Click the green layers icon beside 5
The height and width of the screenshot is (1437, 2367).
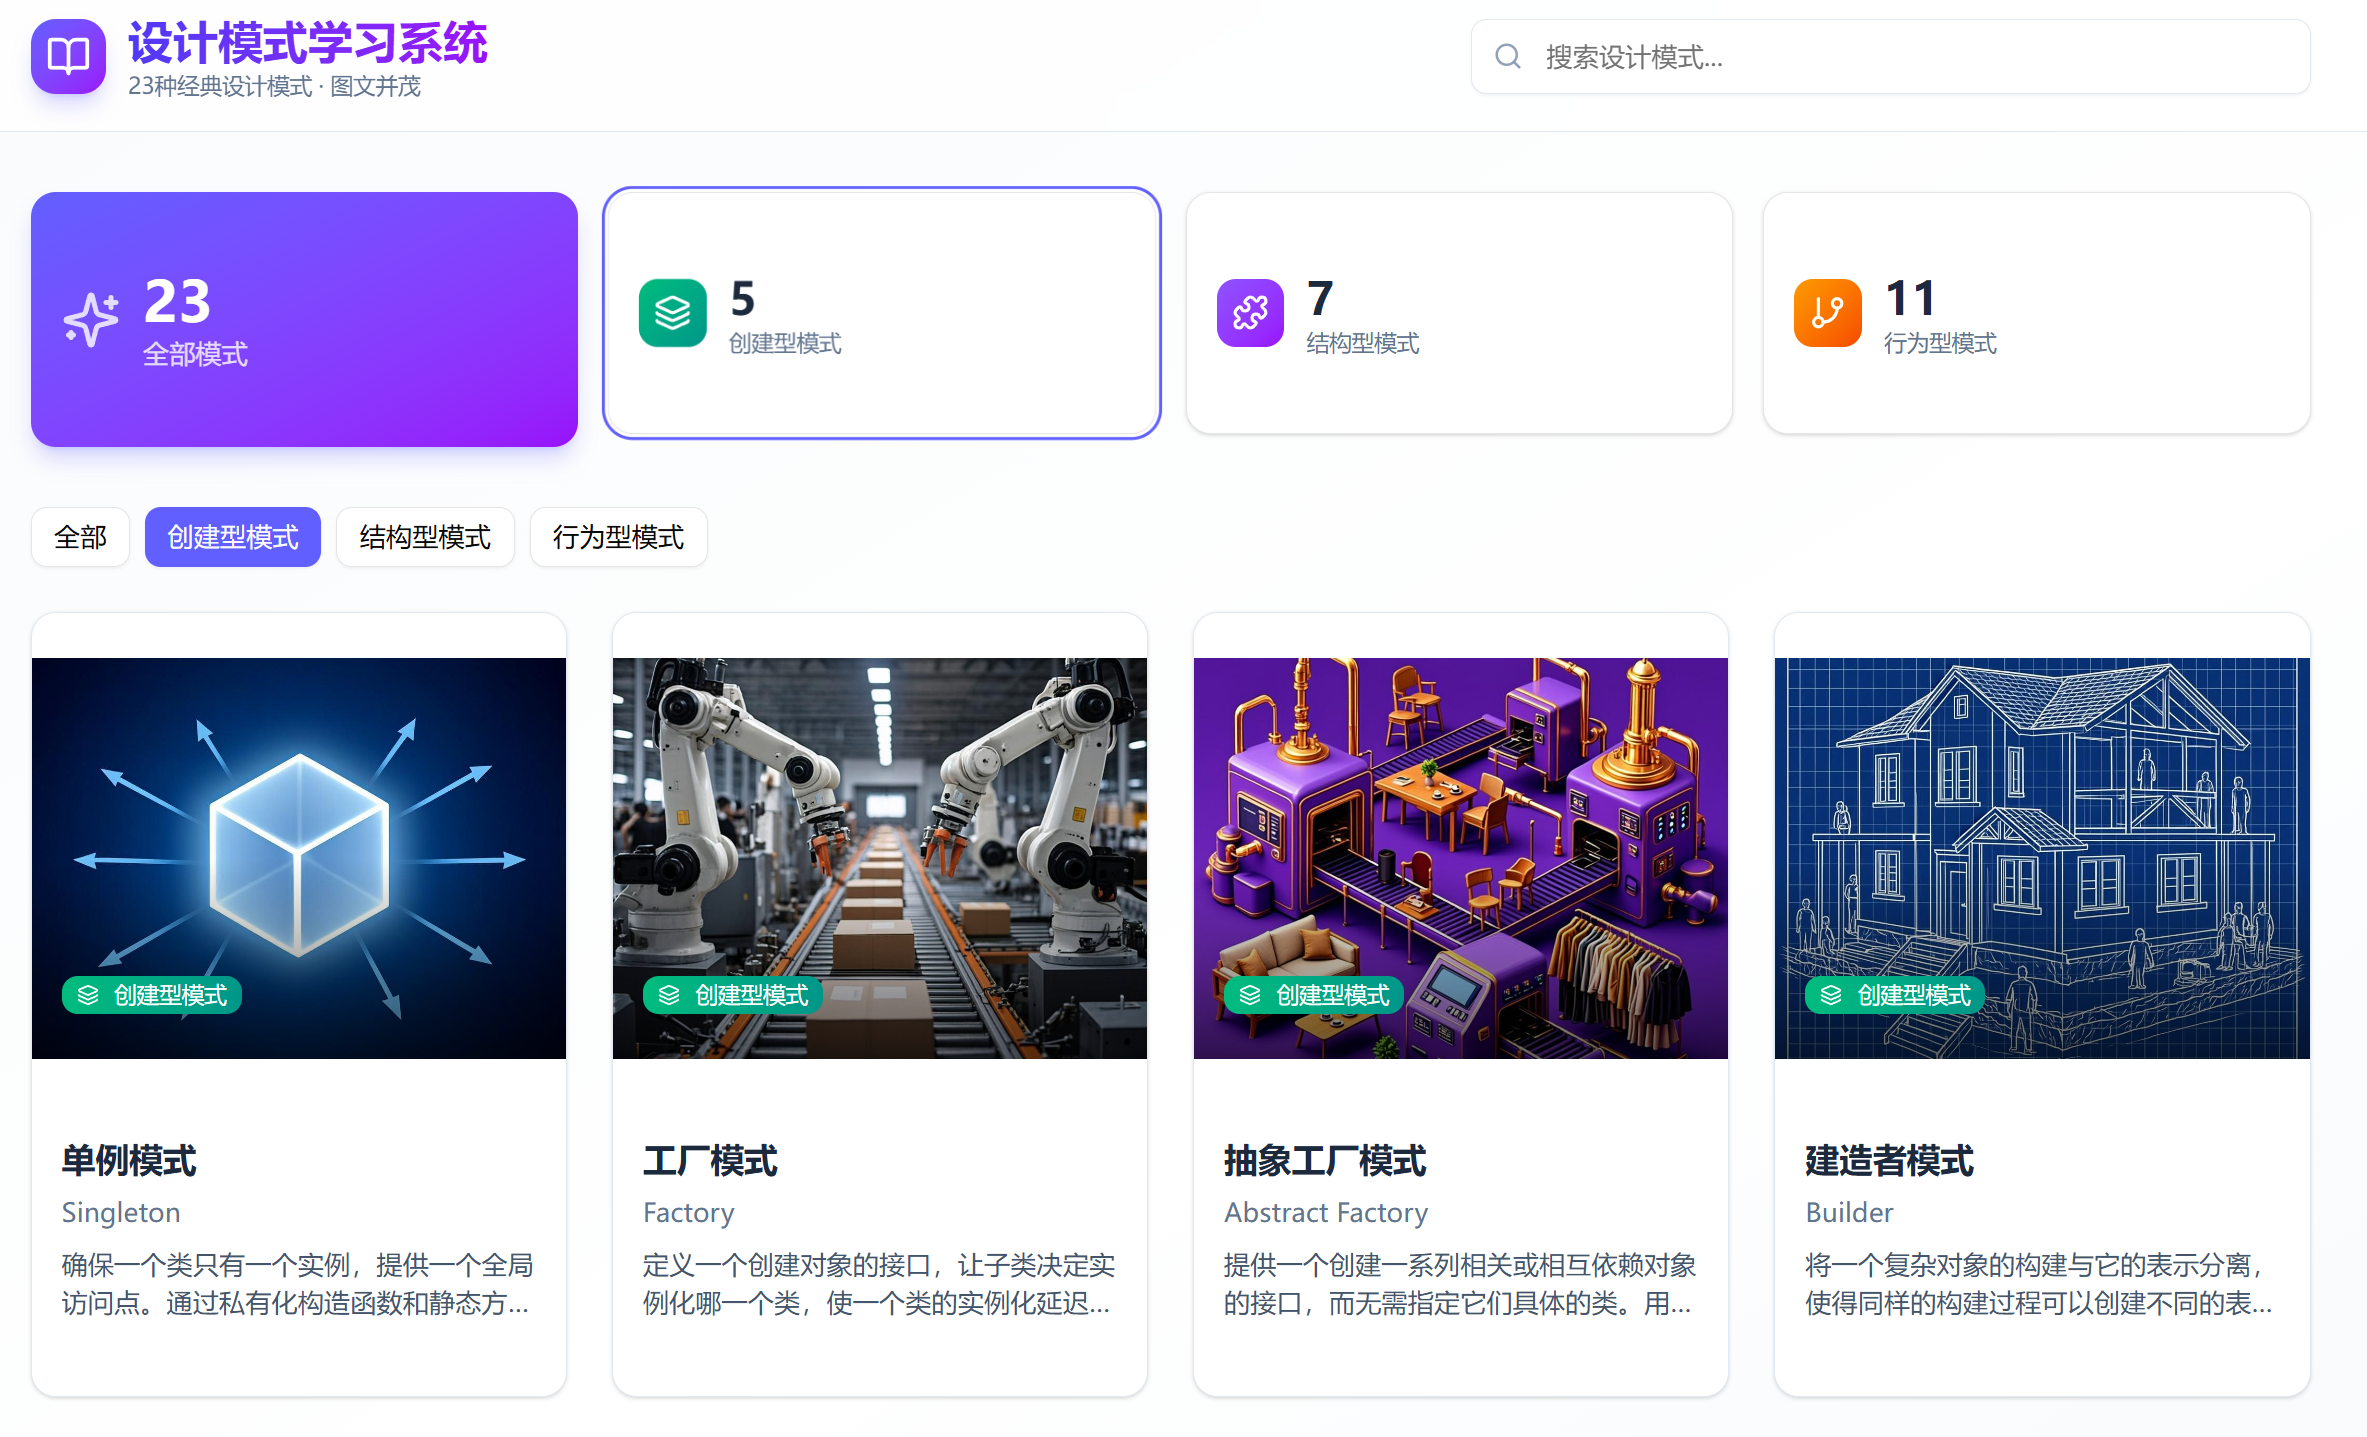pos(673,313)
